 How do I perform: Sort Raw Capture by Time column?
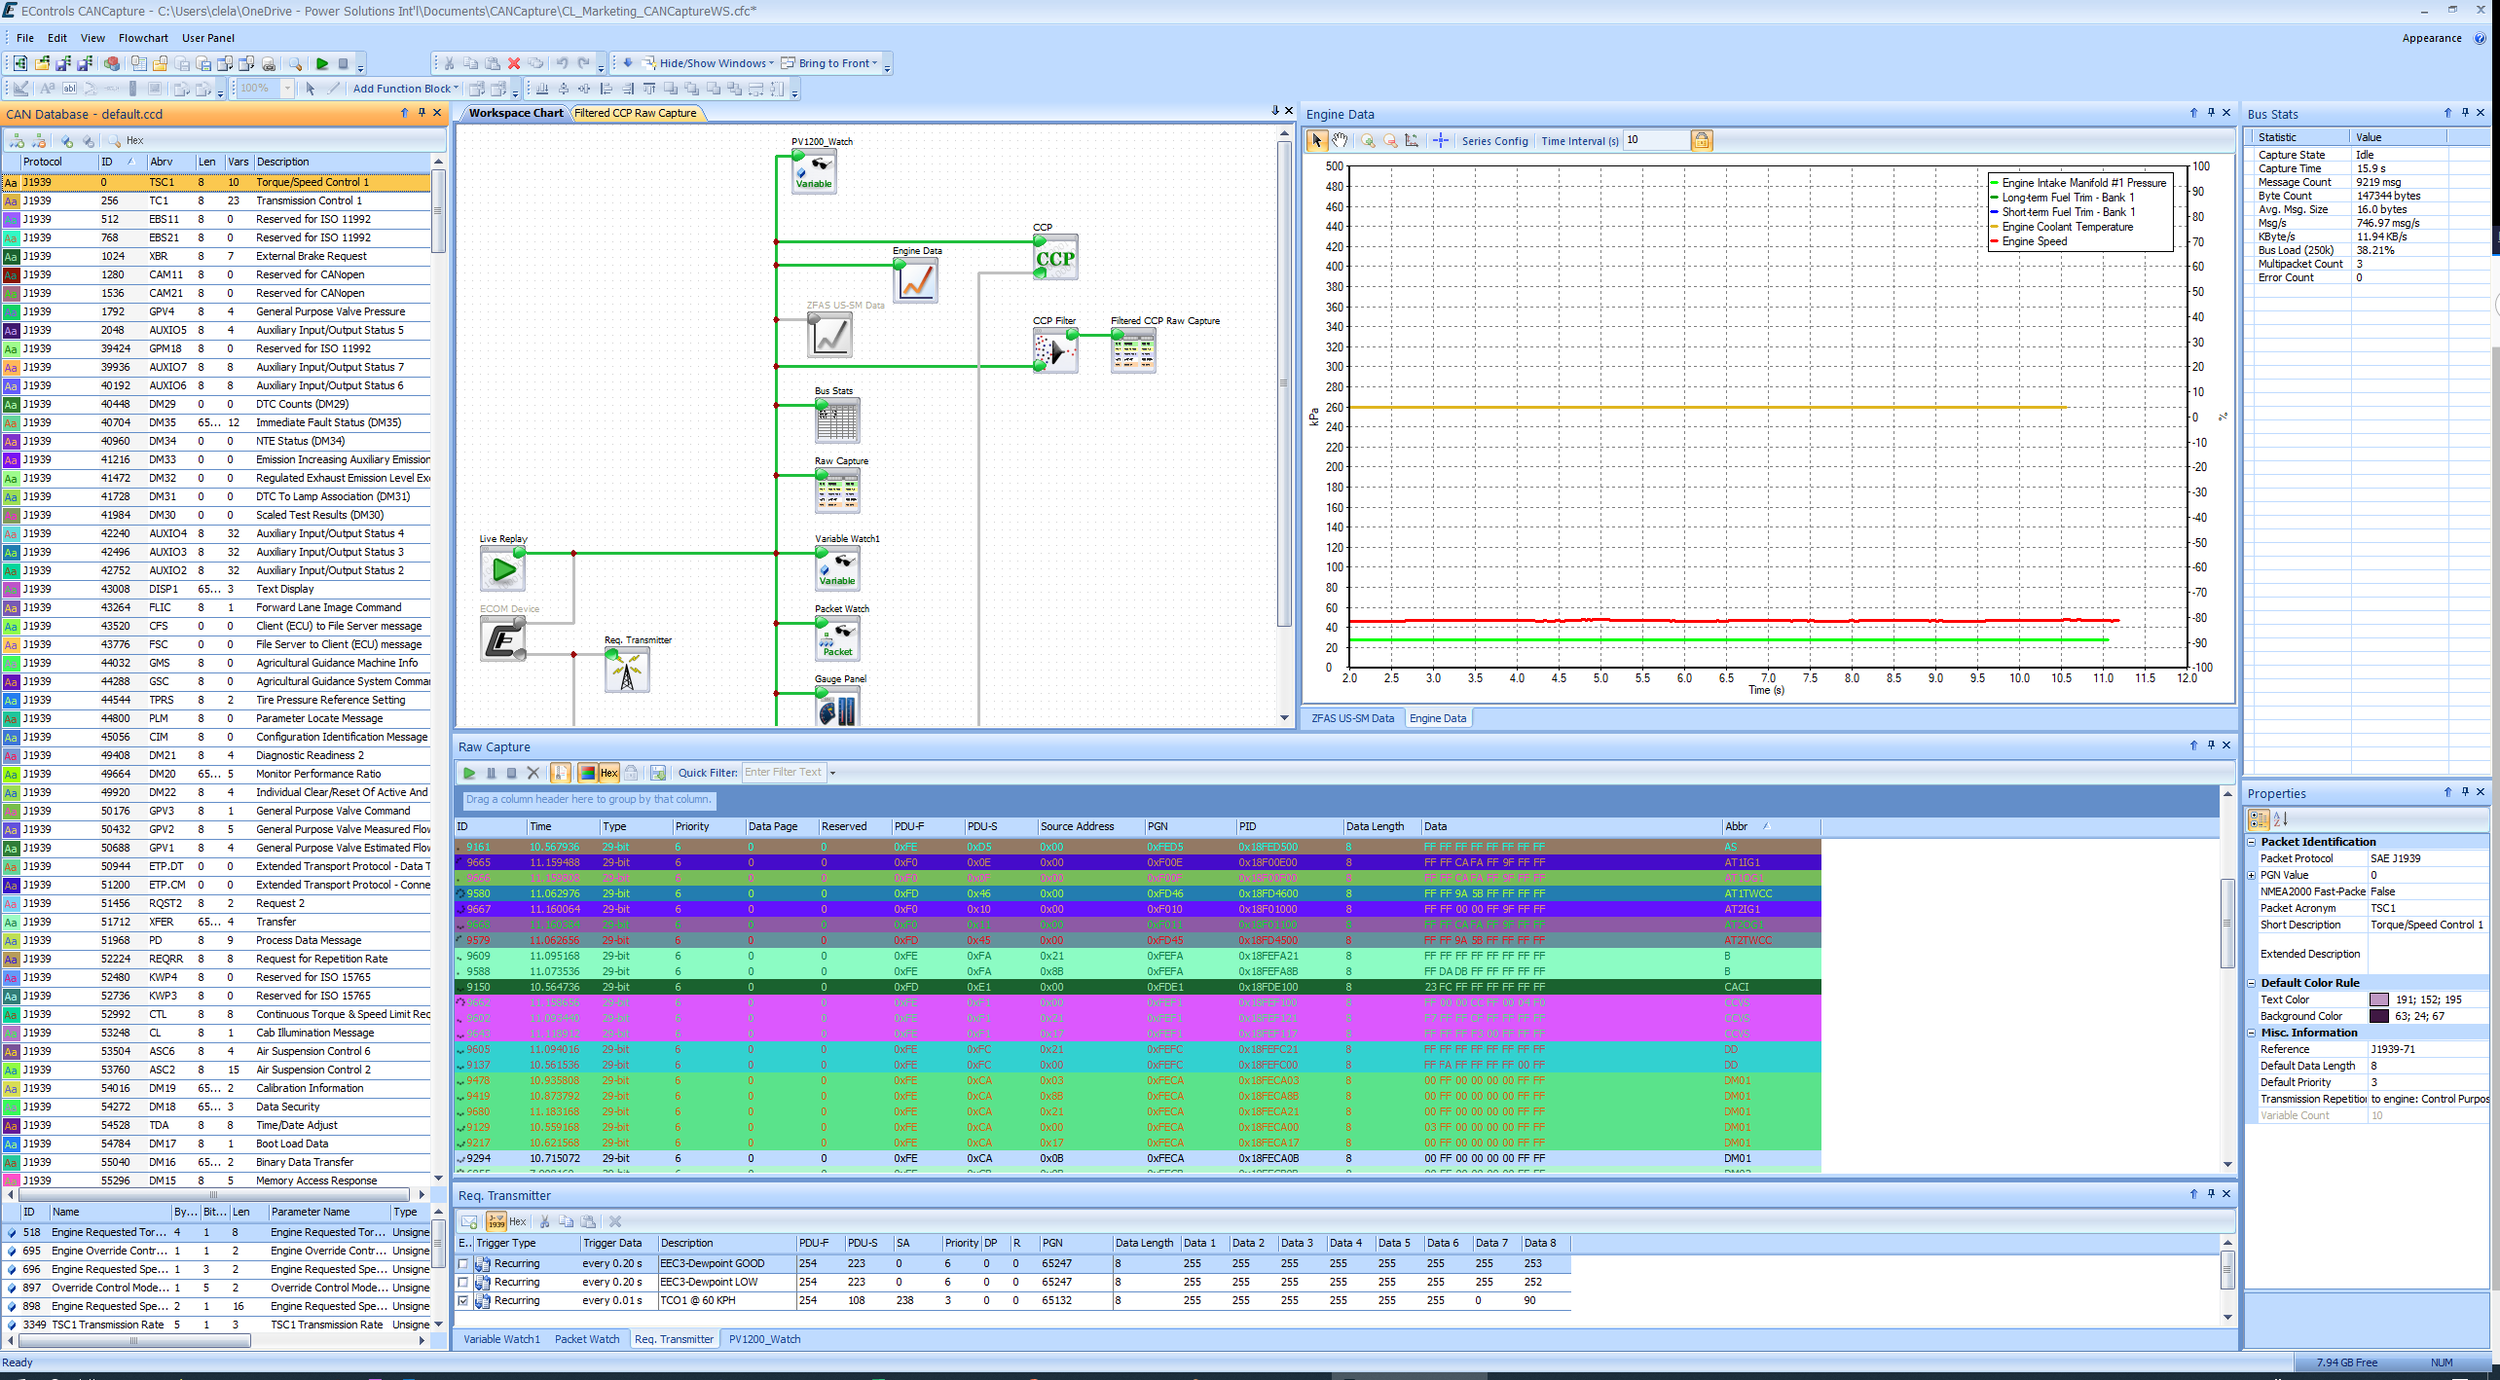pyautogui.click(x=563, y=827)
